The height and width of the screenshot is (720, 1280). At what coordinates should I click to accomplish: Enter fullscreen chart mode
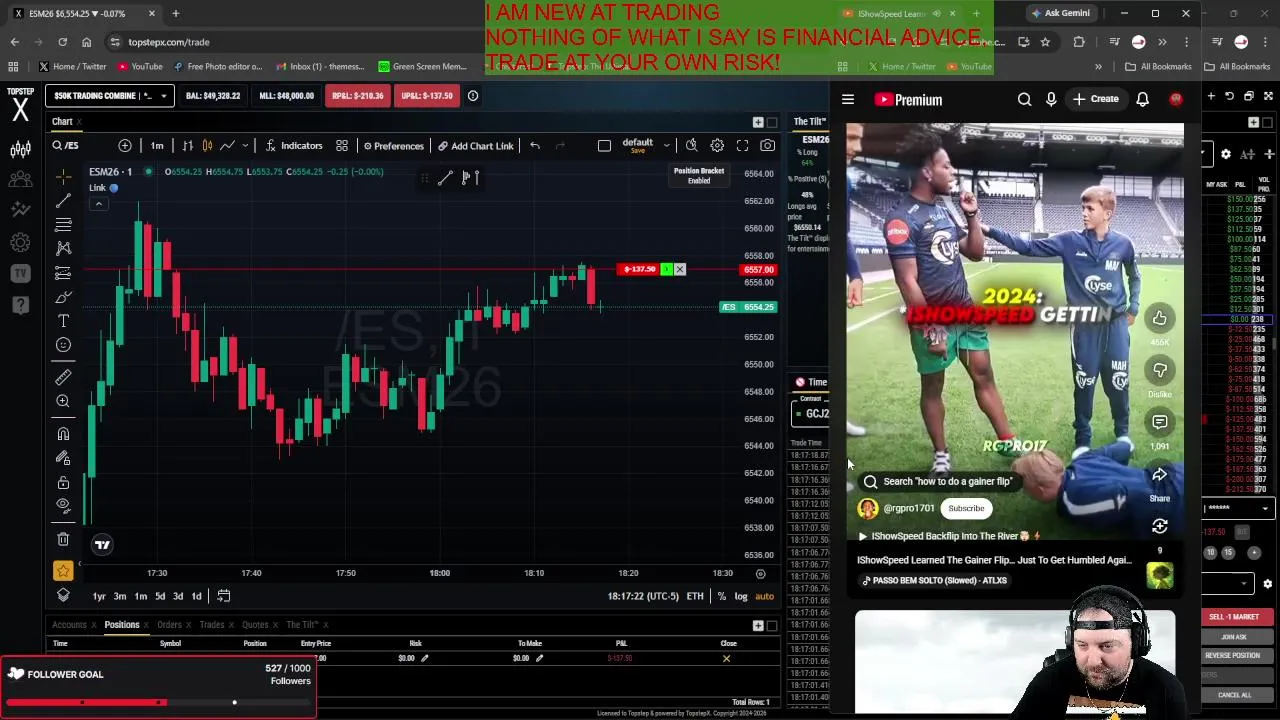click(742, 146)
